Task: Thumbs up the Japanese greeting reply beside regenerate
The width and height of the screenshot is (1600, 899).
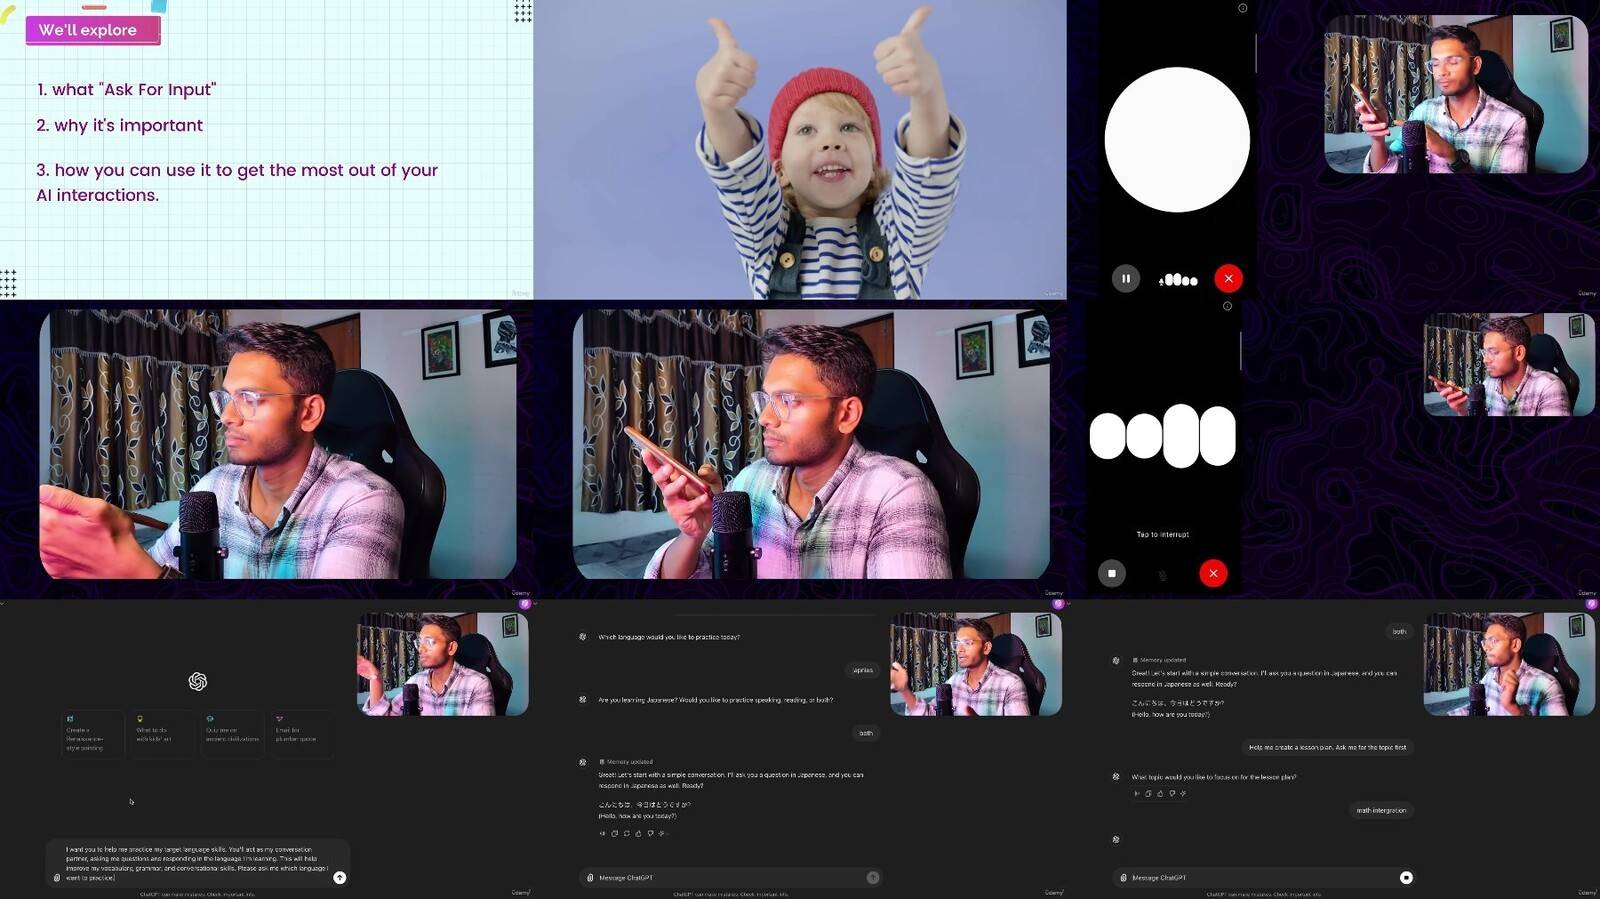Action: point(638,833)
